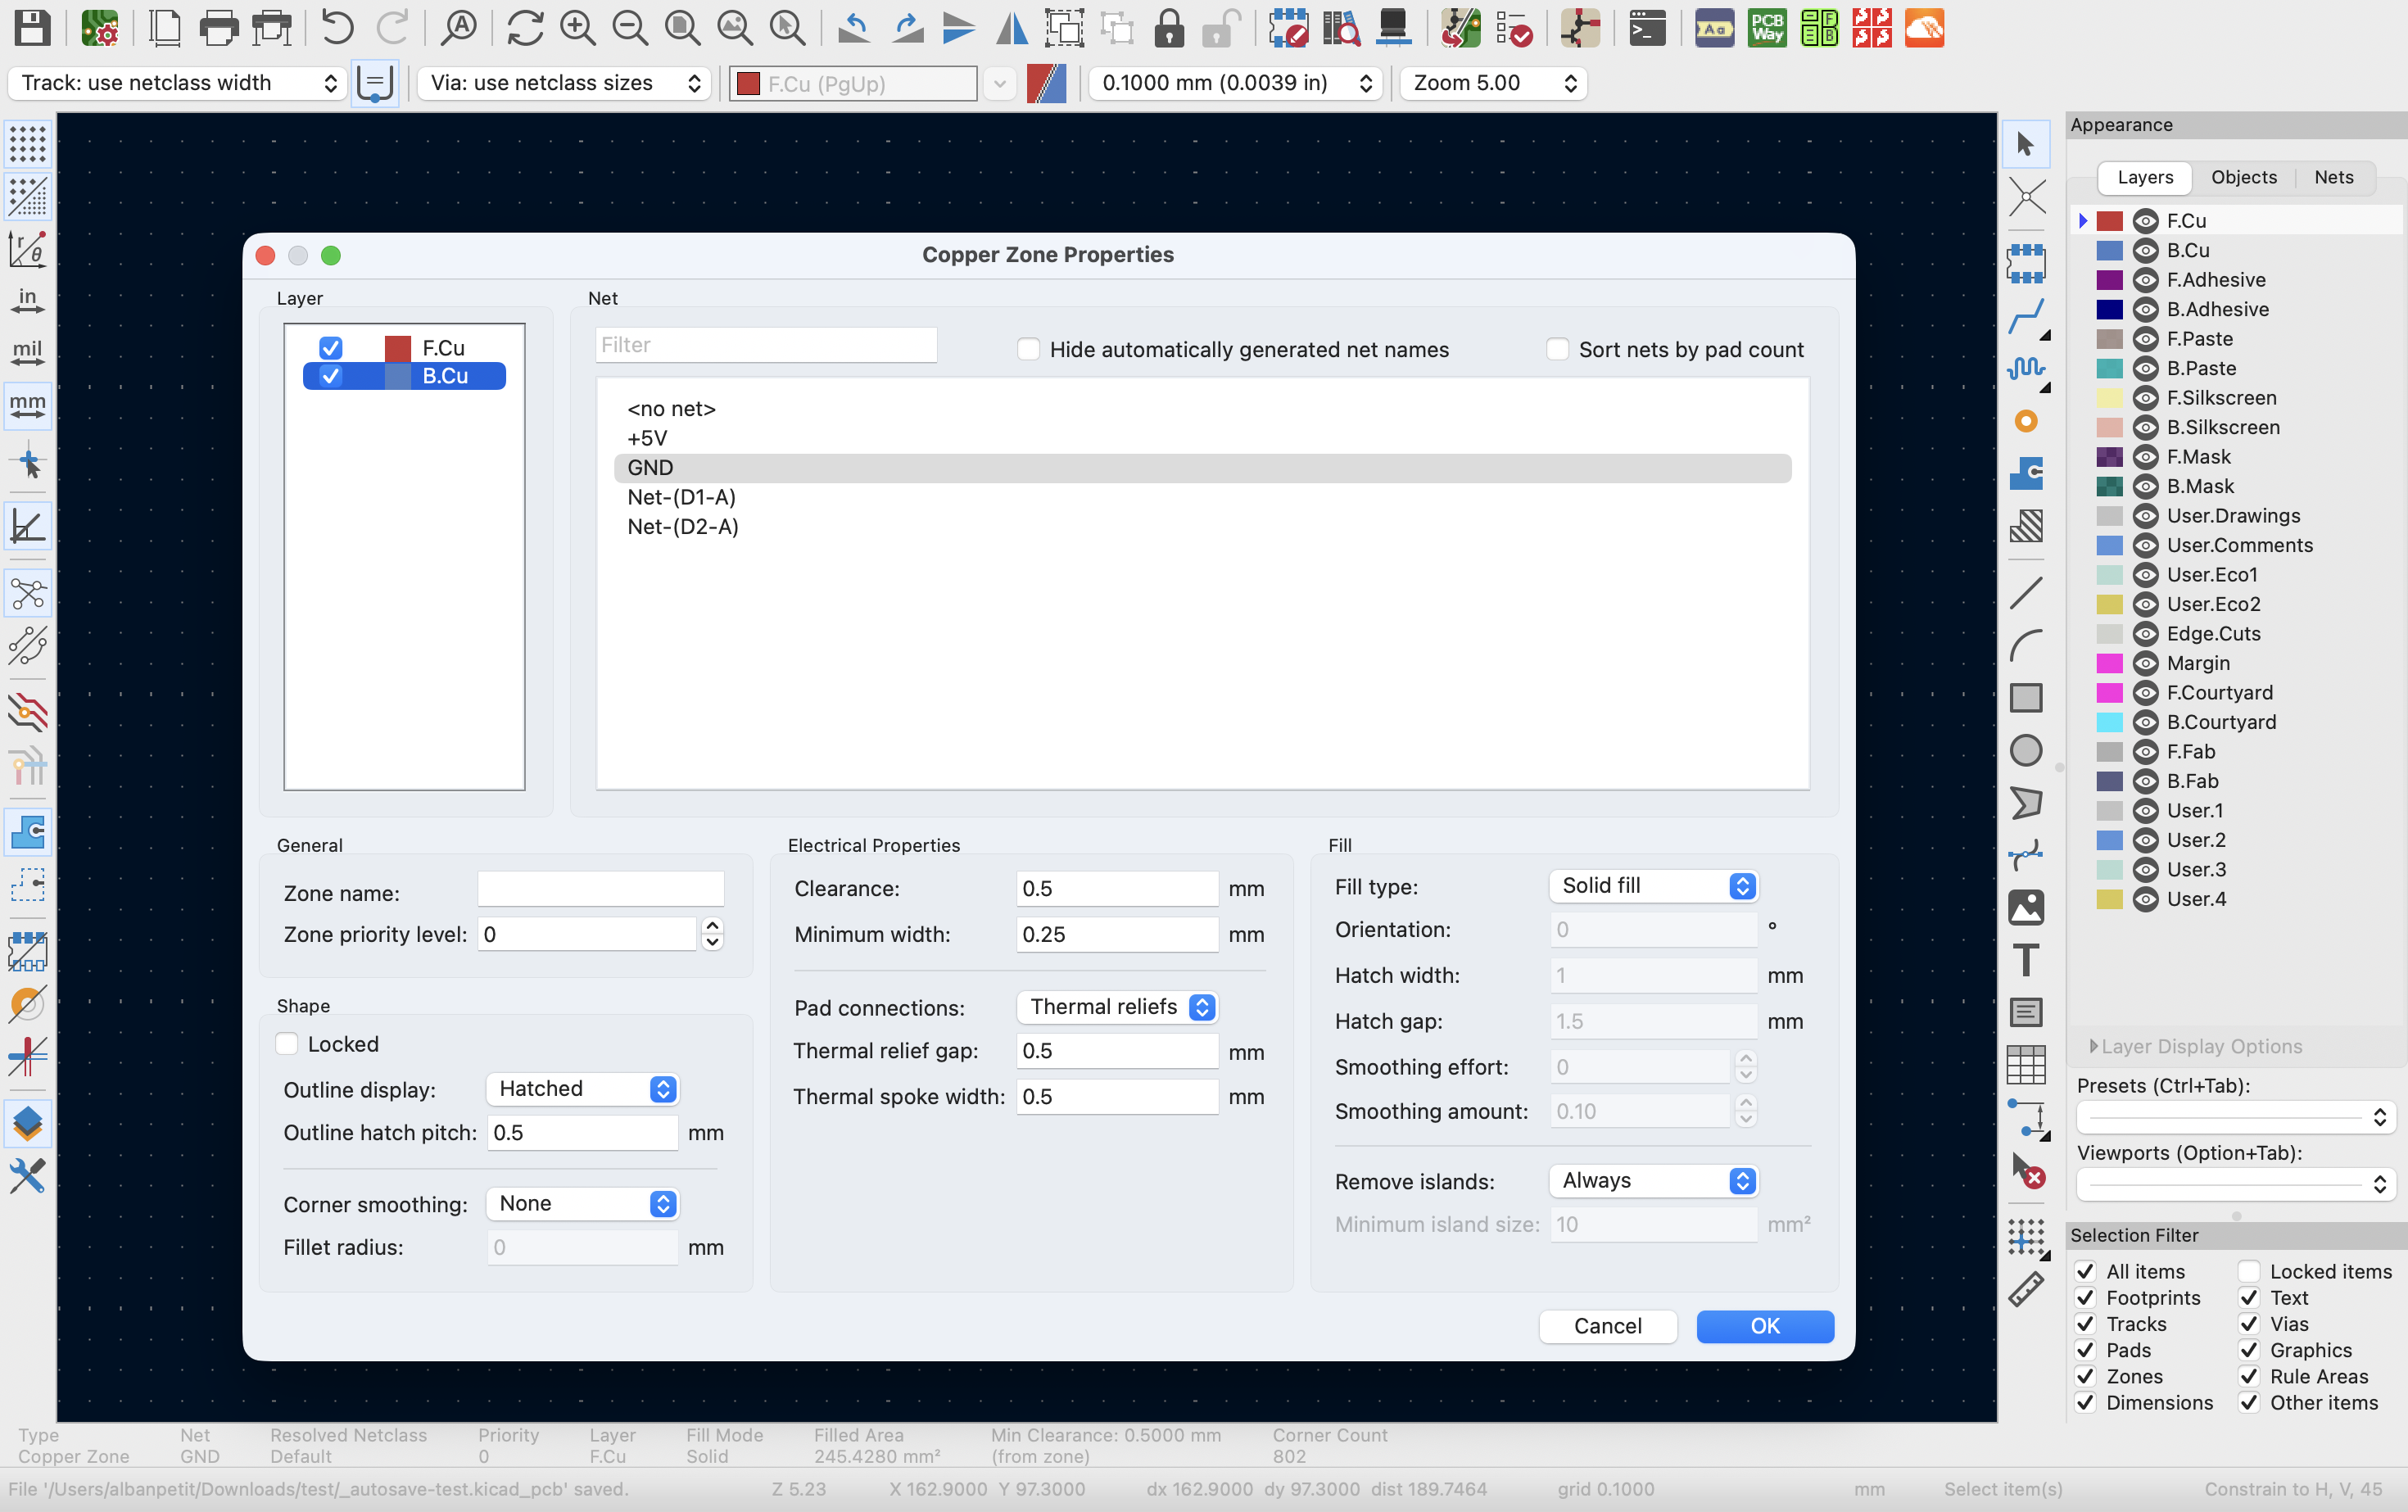This screenshot has width=2408, height=1512.
Task: Select the Route tracks tool
Action: point(2026,317)
